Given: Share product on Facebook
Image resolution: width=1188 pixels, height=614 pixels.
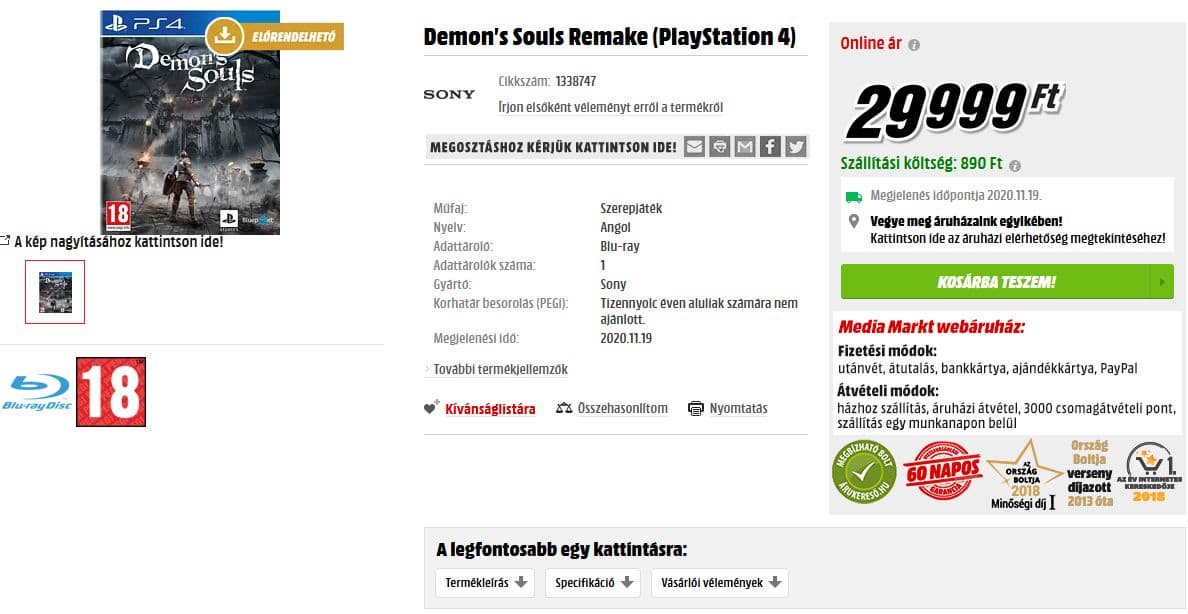Looking at the screenshot, I should tap(770, 147).
